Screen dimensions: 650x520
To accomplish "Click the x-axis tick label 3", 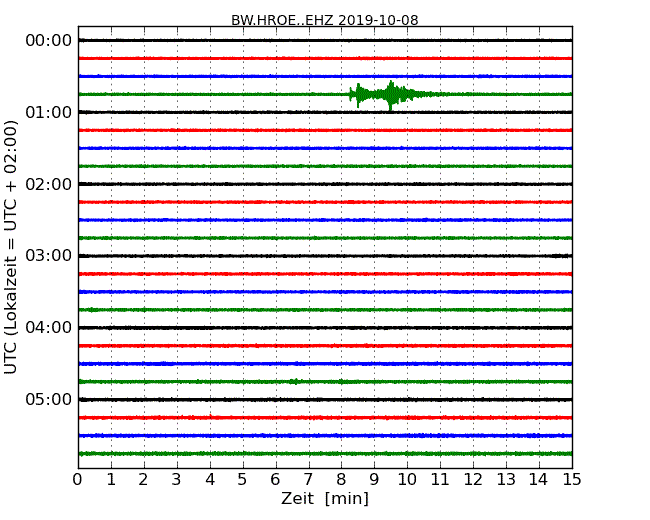I will [x=177, y=480].
